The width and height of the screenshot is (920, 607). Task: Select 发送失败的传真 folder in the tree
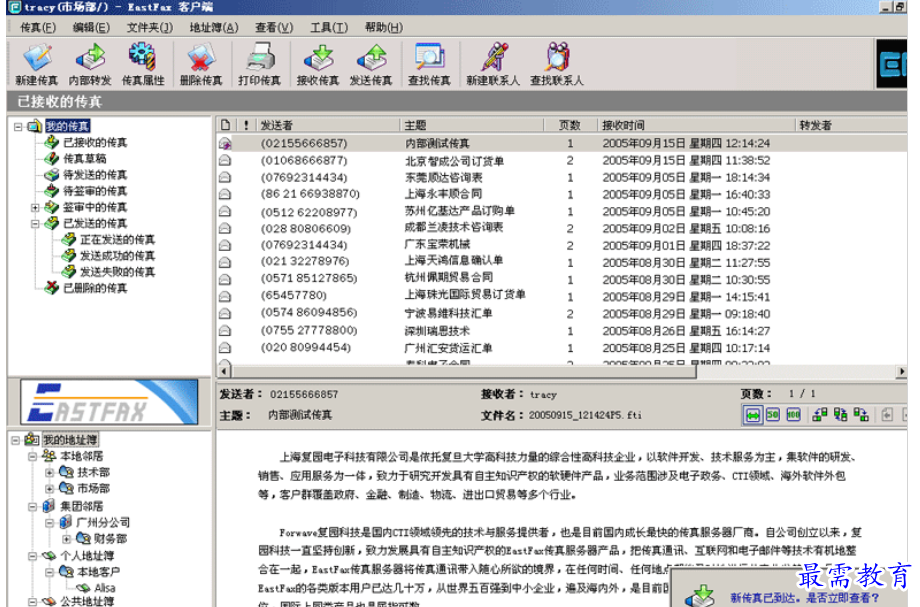click(117, 272)
